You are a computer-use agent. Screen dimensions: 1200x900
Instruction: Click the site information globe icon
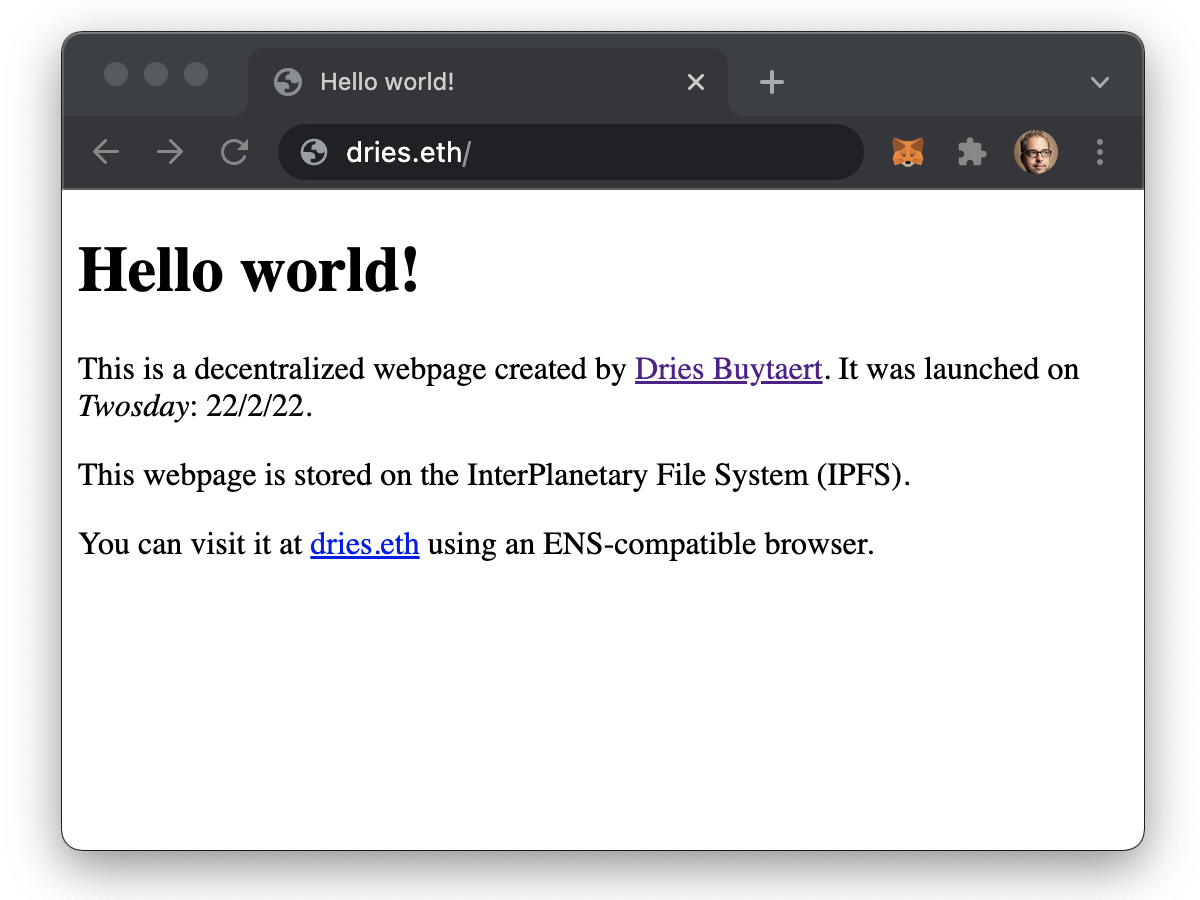click(x=312, y=152)
